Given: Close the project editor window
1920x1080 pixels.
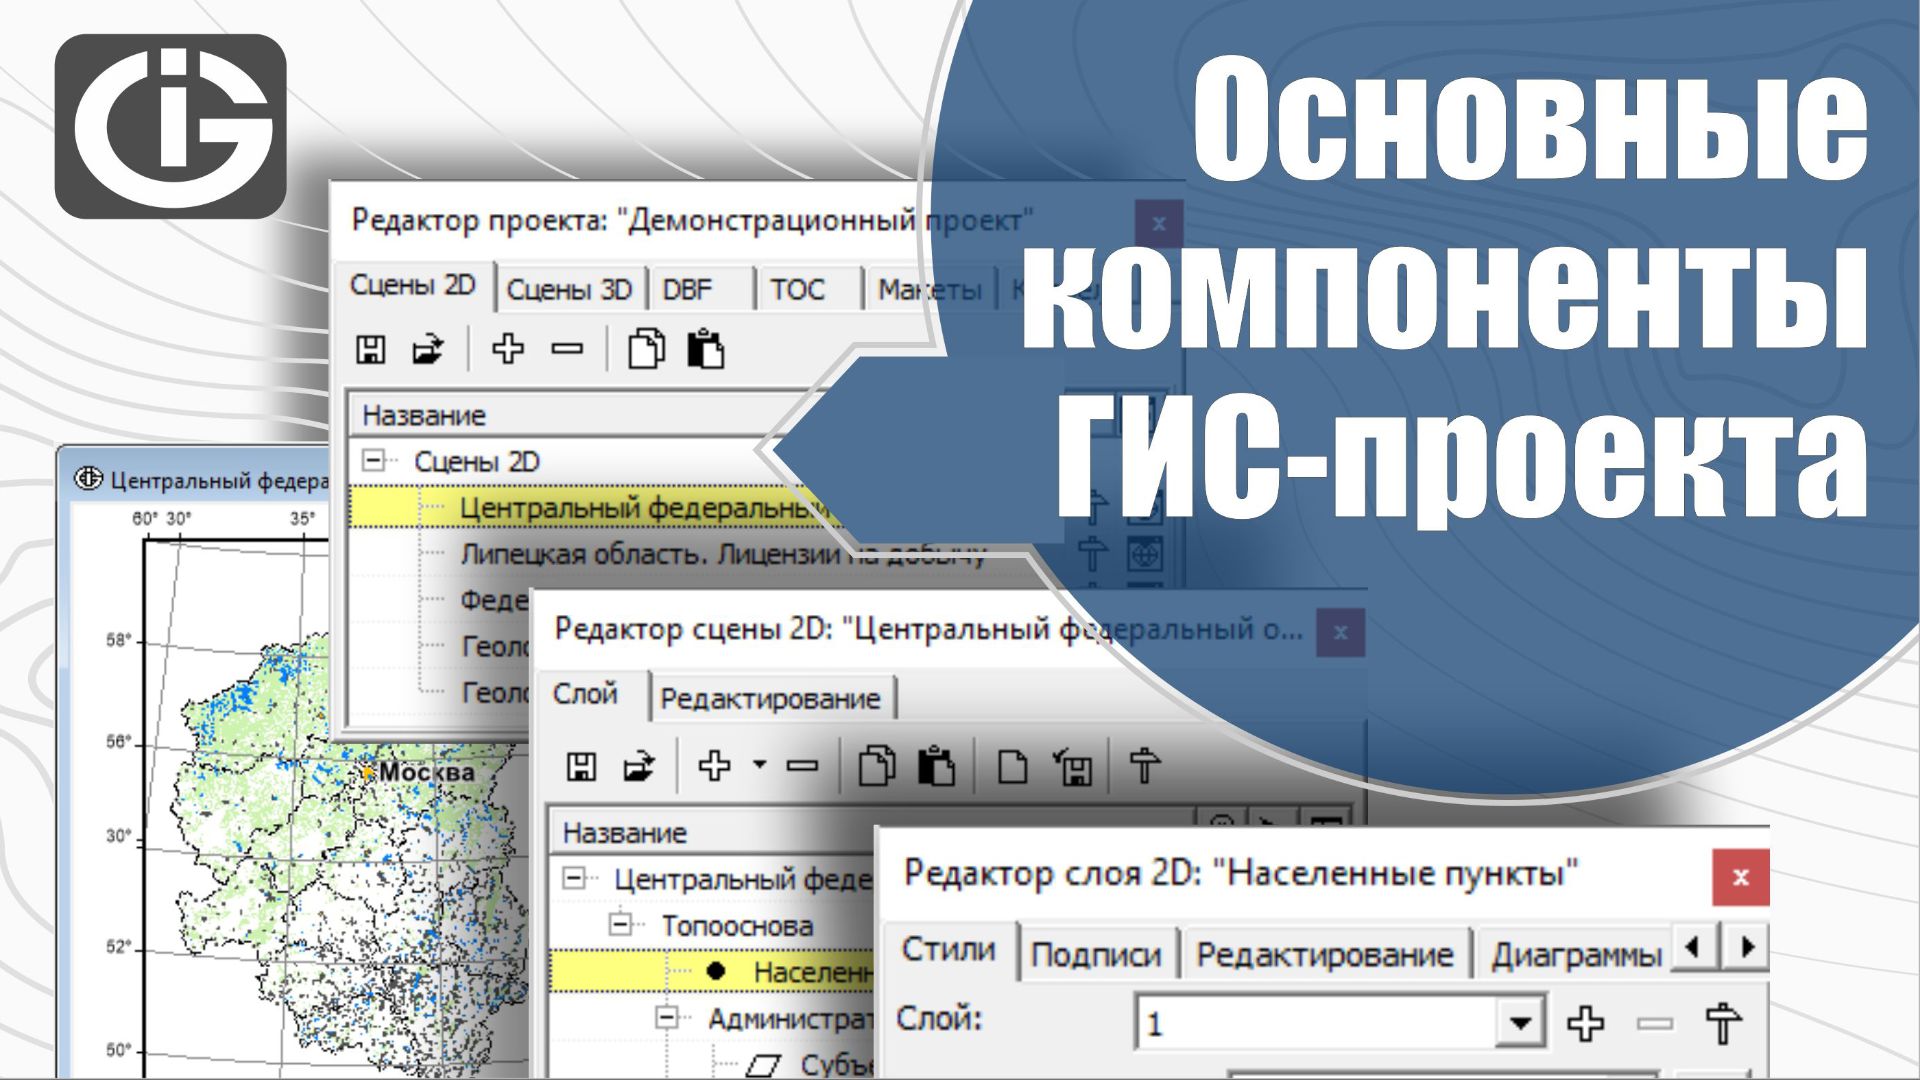Looking at the screenshot, I should tap(1159, 224).
